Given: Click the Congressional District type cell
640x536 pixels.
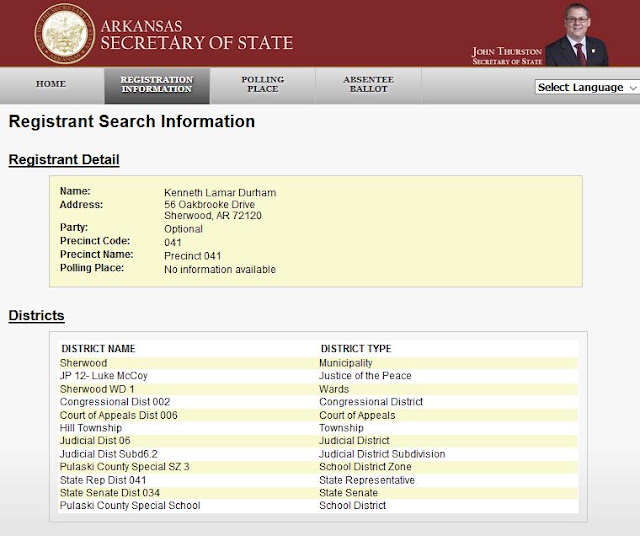Looking at the screenshot, I should (x=371, y=402).
